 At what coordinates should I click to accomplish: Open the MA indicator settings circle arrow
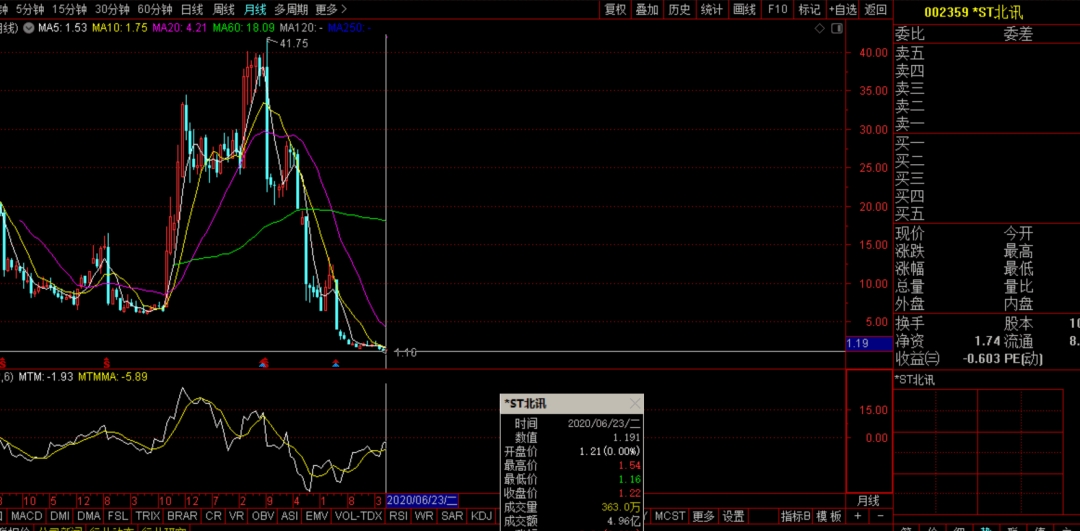(27, 27)
